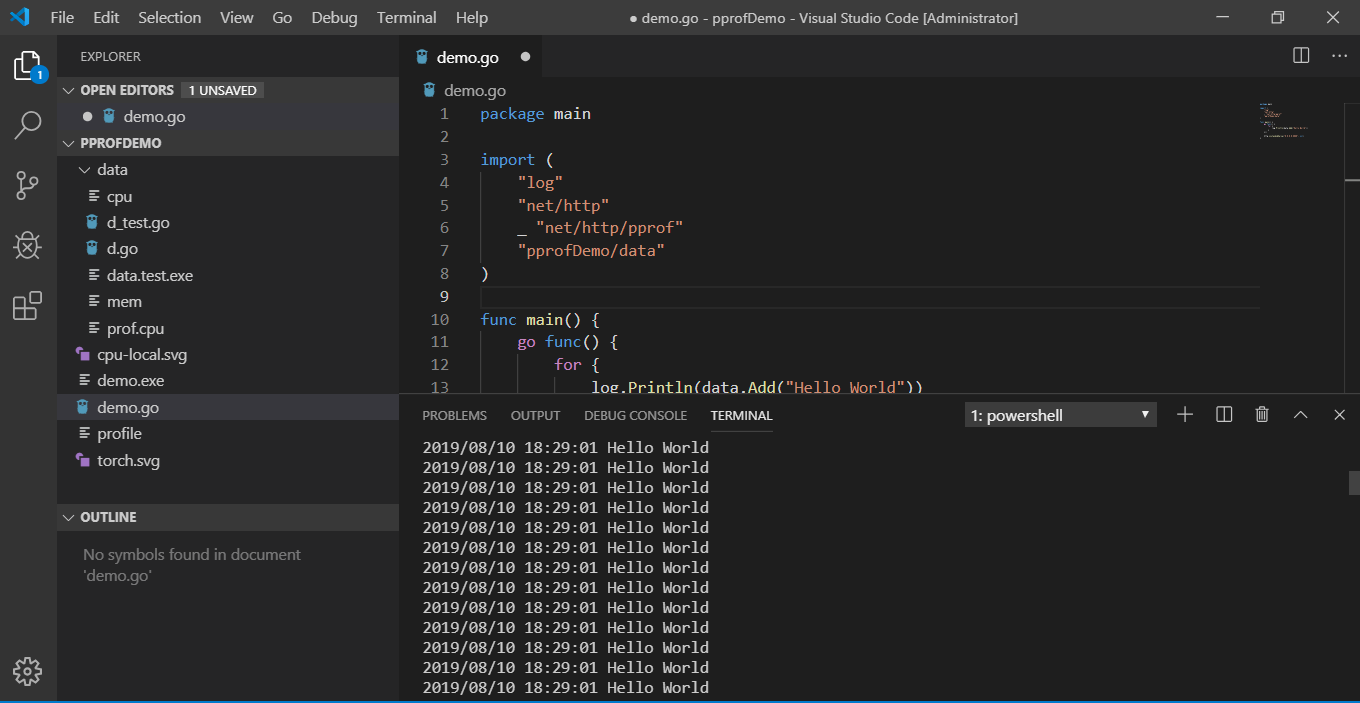
Task: Open the Manage gear icon
Action: 28,672
